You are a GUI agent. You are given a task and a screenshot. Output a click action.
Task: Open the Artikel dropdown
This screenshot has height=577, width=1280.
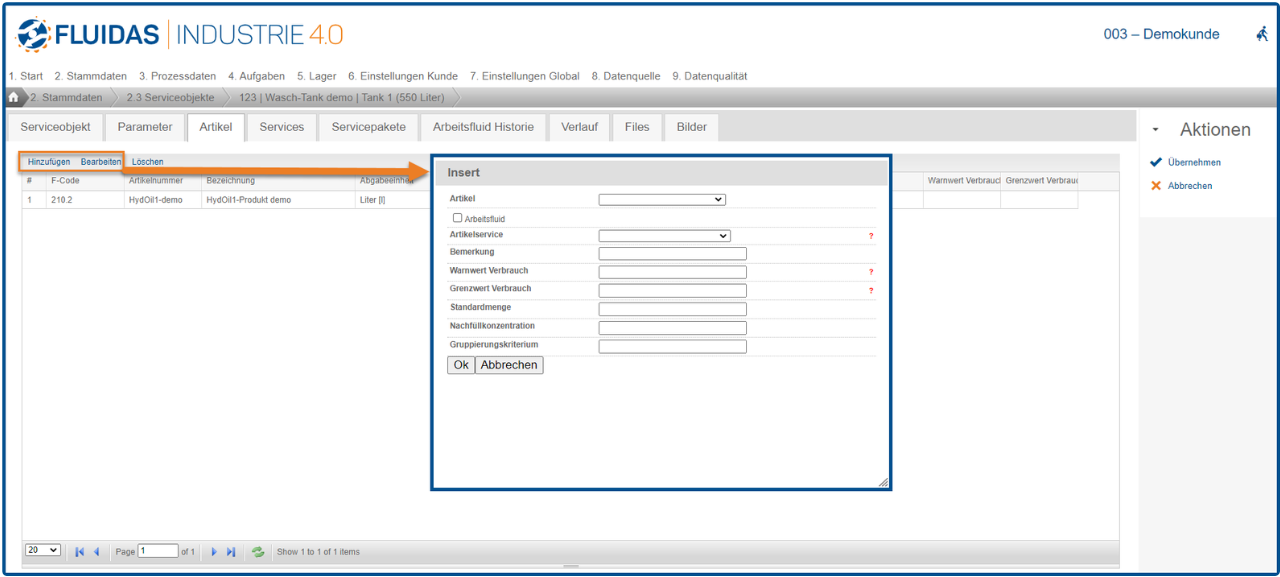661,200
